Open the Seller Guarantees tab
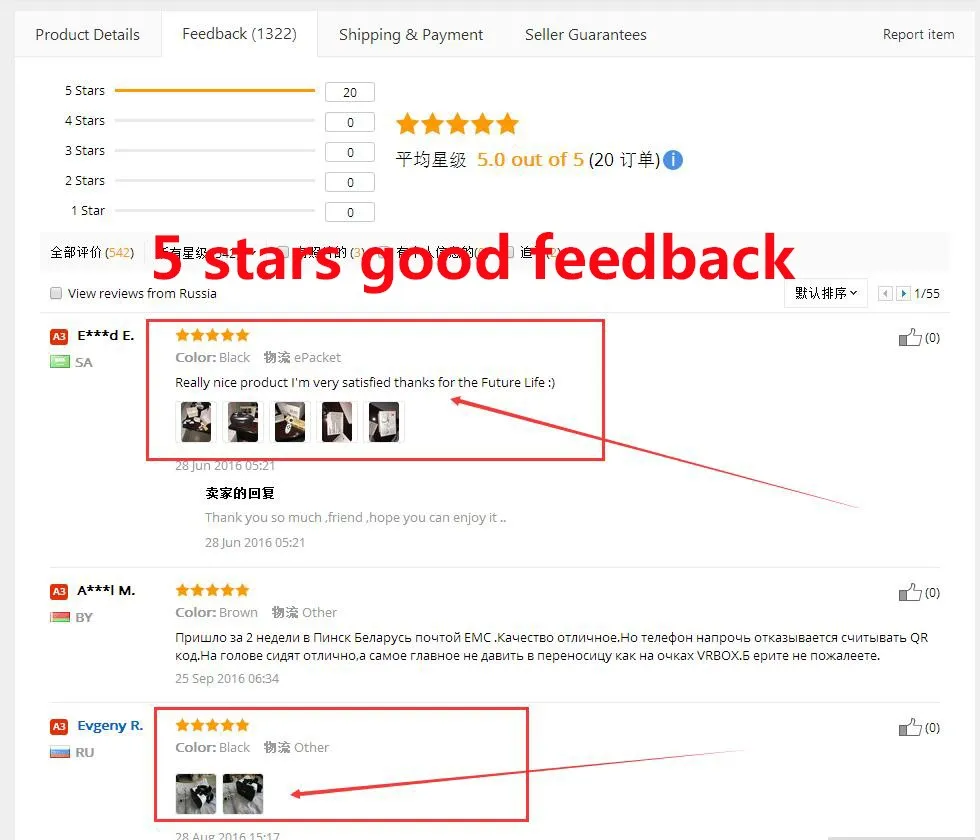The height and width of the screenshot is (840, 980). 586,34
